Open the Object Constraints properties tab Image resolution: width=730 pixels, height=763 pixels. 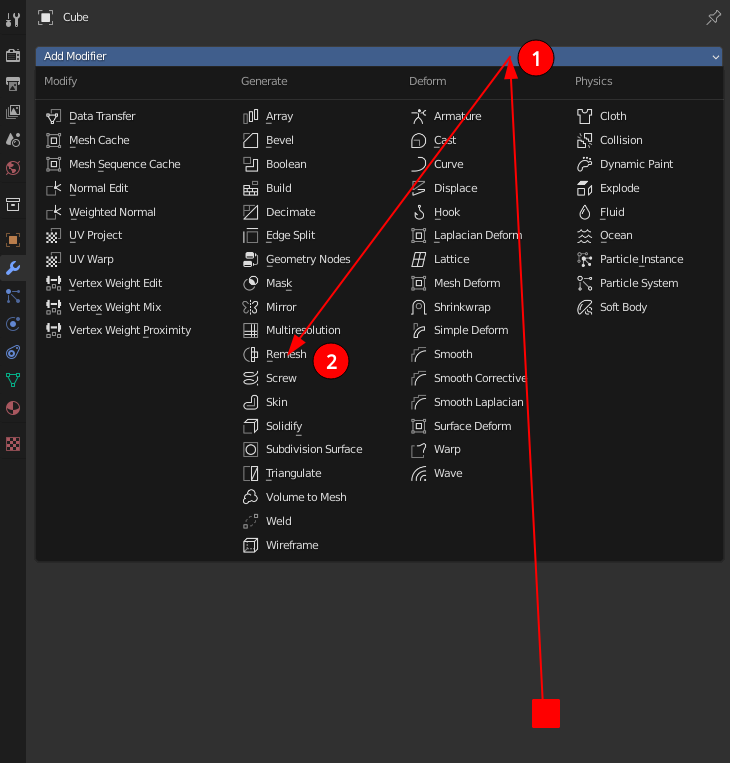(x=13, y=352)
